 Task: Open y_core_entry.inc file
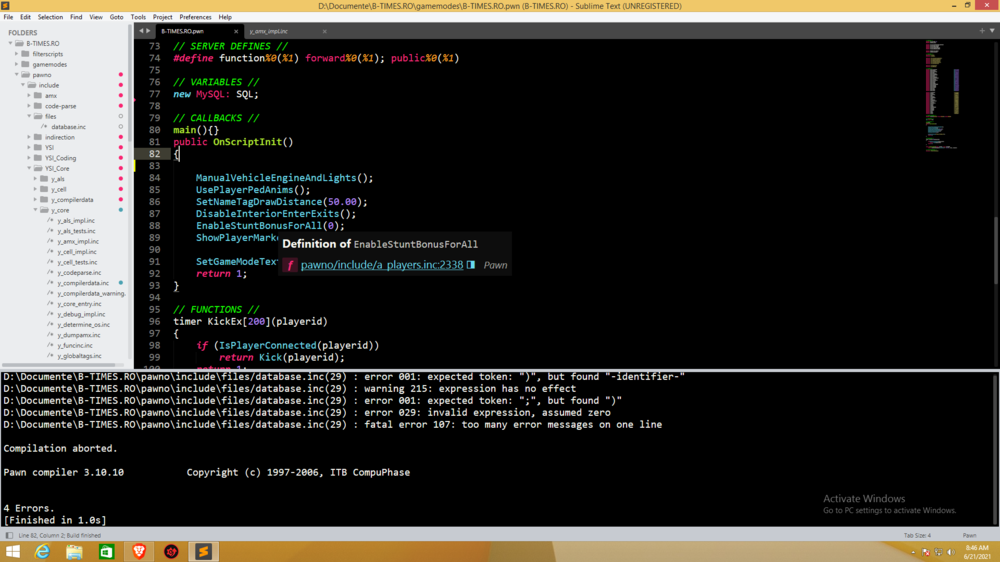pos(79,304)
